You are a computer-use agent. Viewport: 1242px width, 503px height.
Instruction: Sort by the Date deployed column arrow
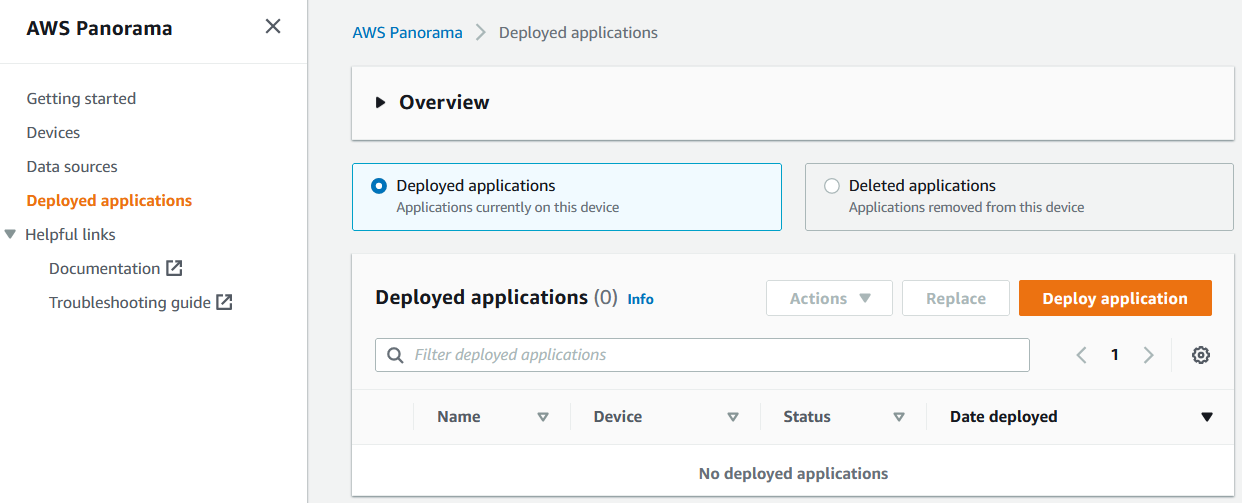1206,417
